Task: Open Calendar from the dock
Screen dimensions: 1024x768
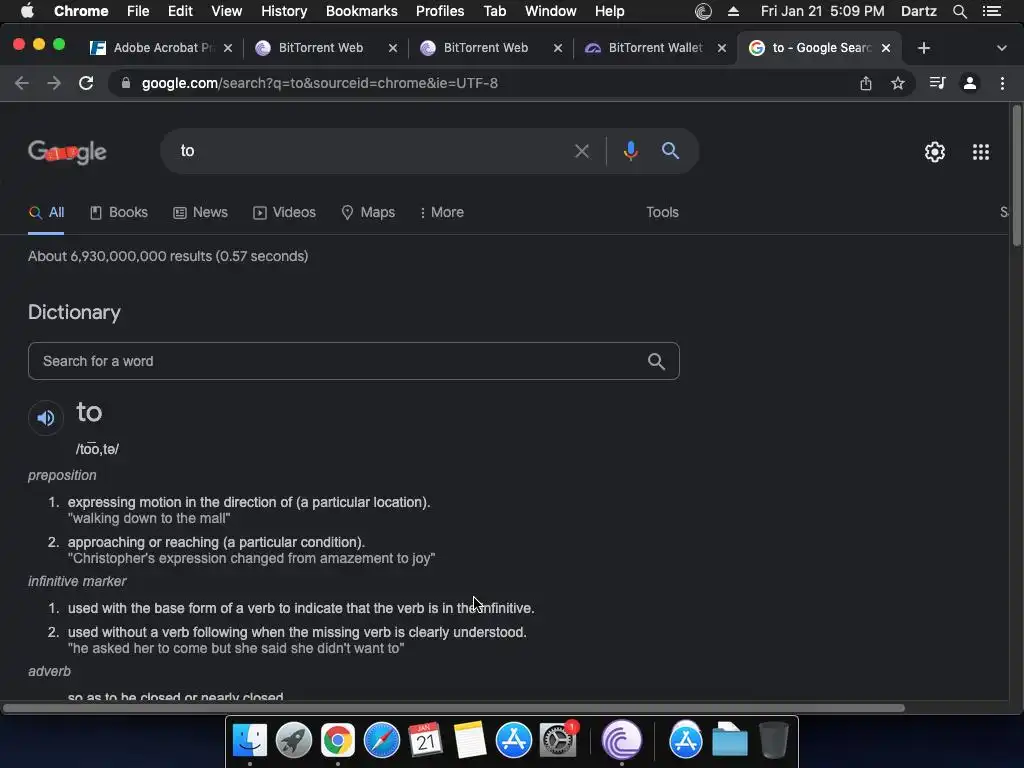Action: click(425, 740)
